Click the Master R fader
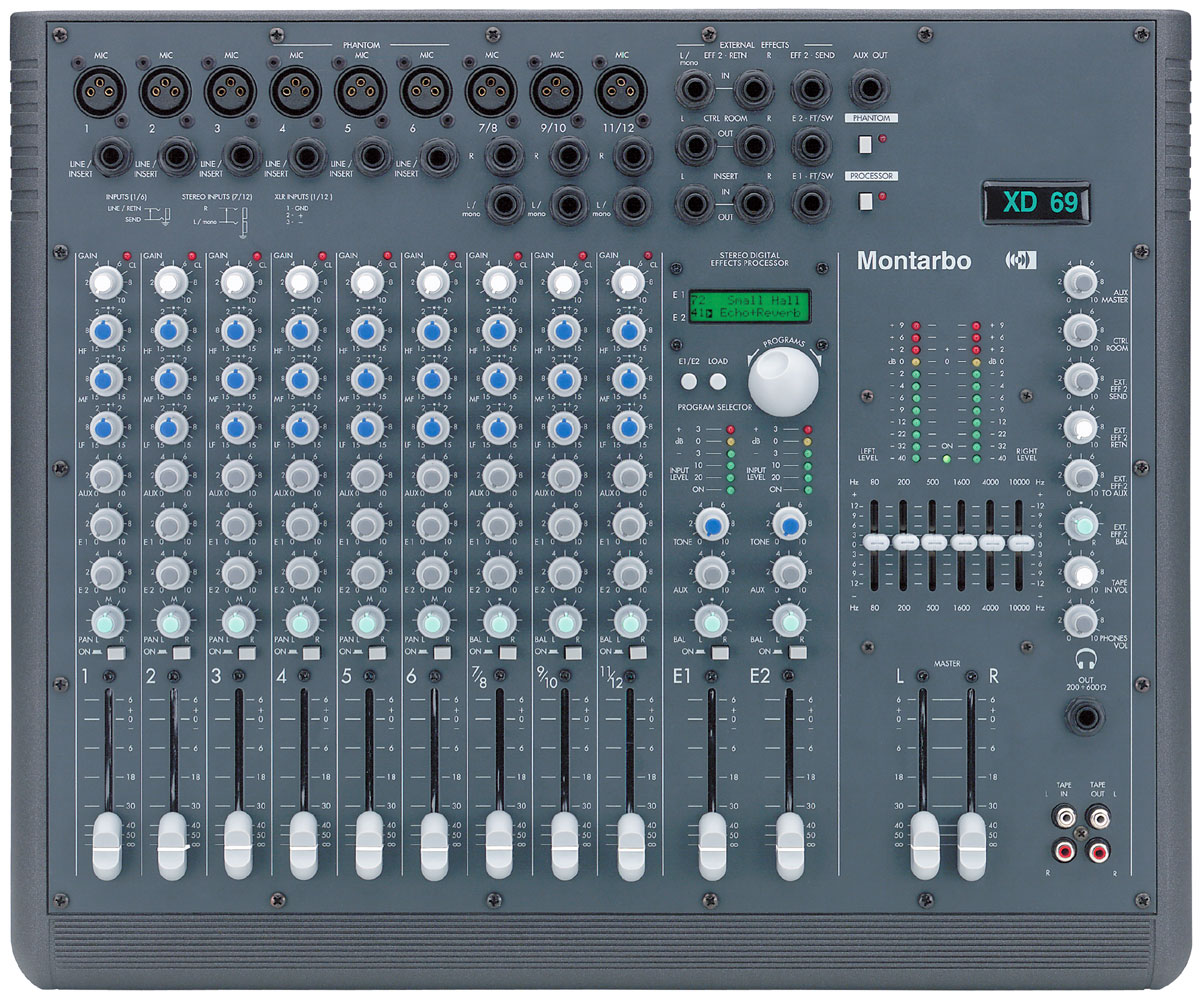1200x998 pixels. coord(971,845)
